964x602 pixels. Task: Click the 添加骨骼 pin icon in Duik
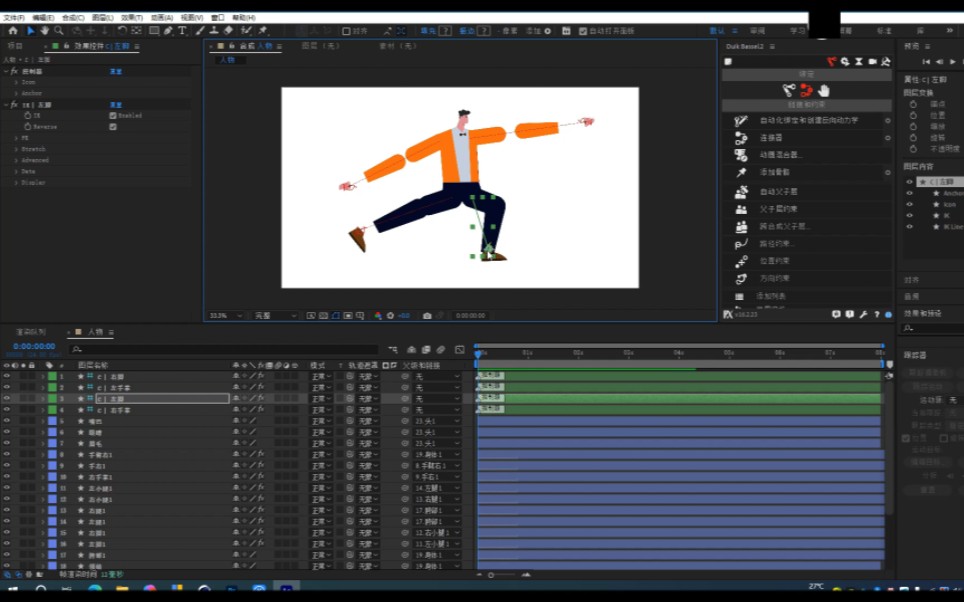[741, 174]
